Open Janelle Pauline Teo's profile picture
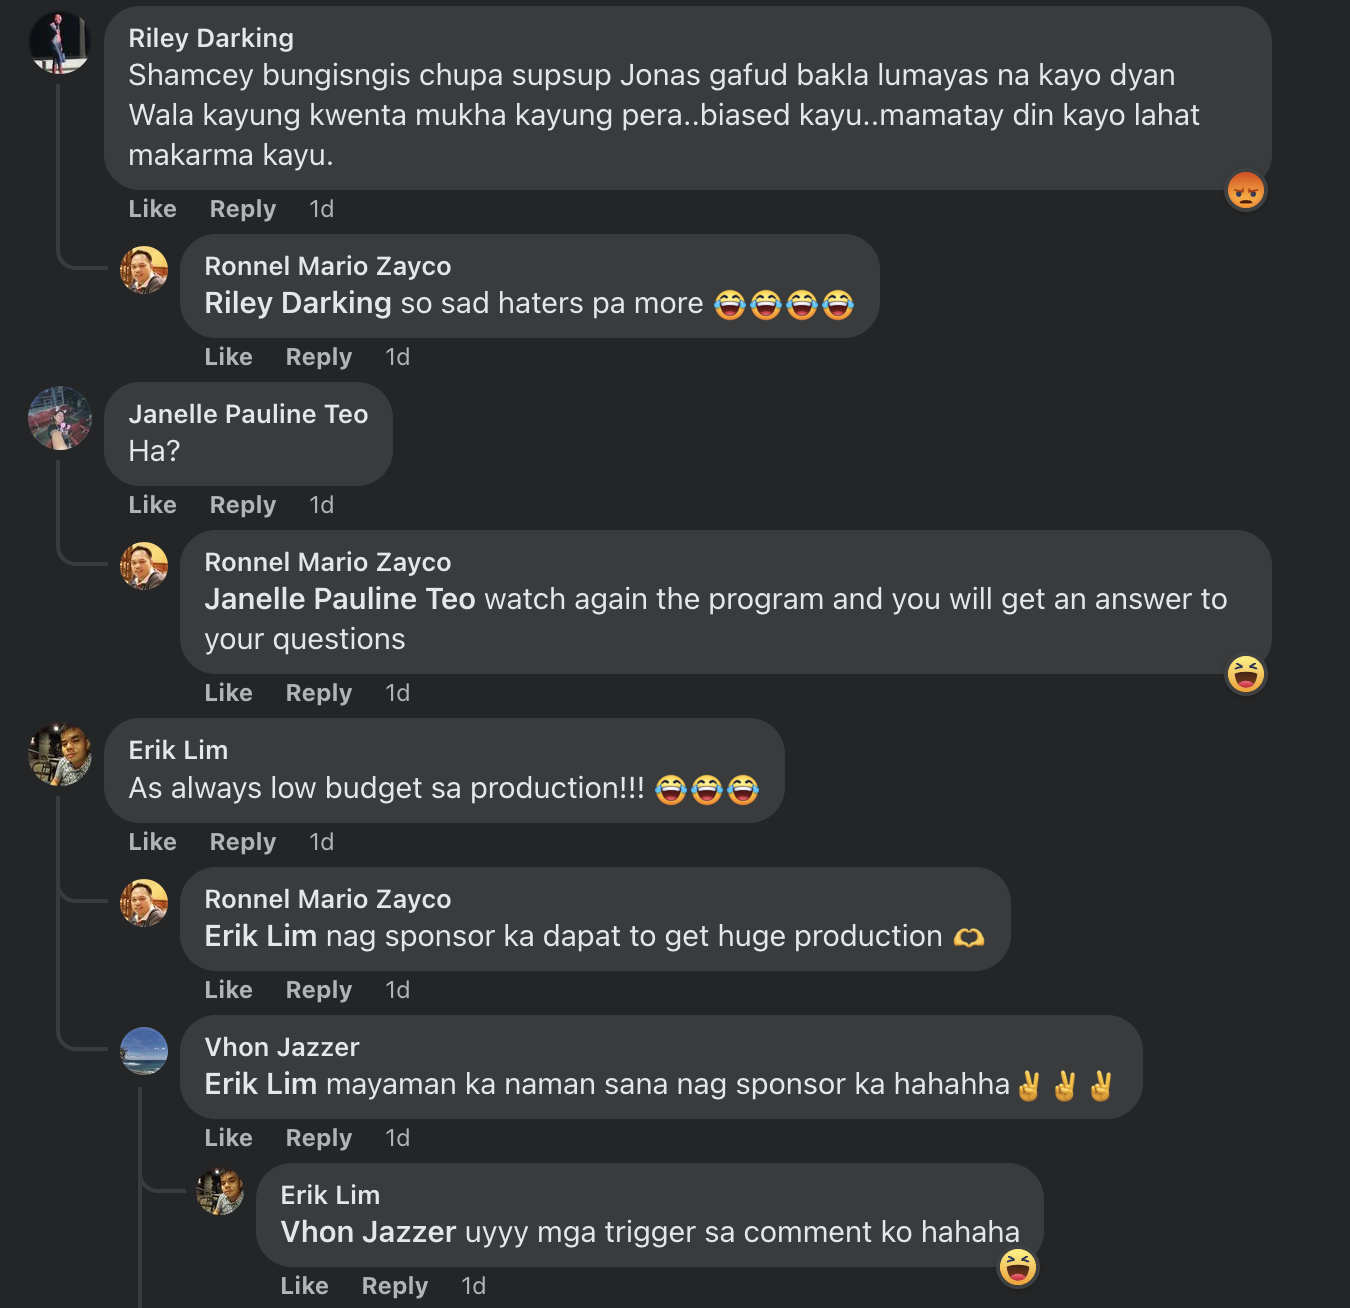 pos(60,418)
